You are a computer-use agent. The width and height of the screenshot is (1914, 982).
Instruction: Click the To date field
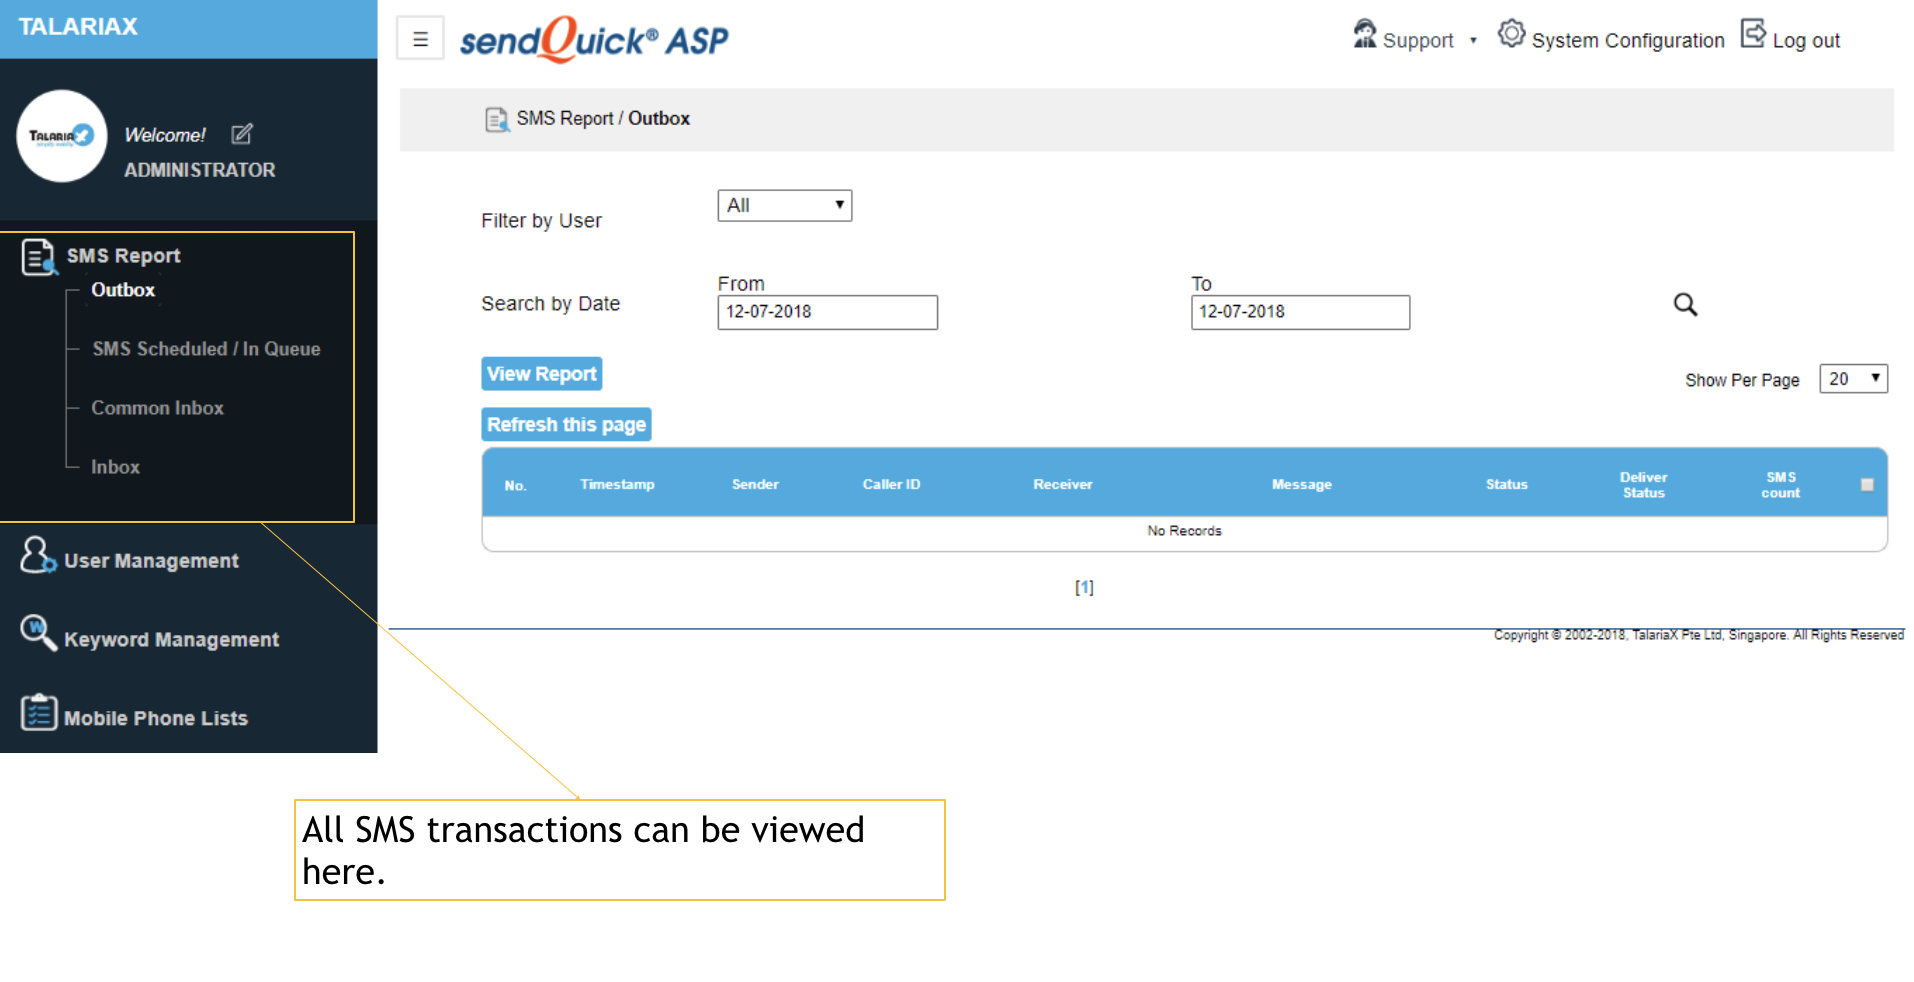pos(1300,312)
